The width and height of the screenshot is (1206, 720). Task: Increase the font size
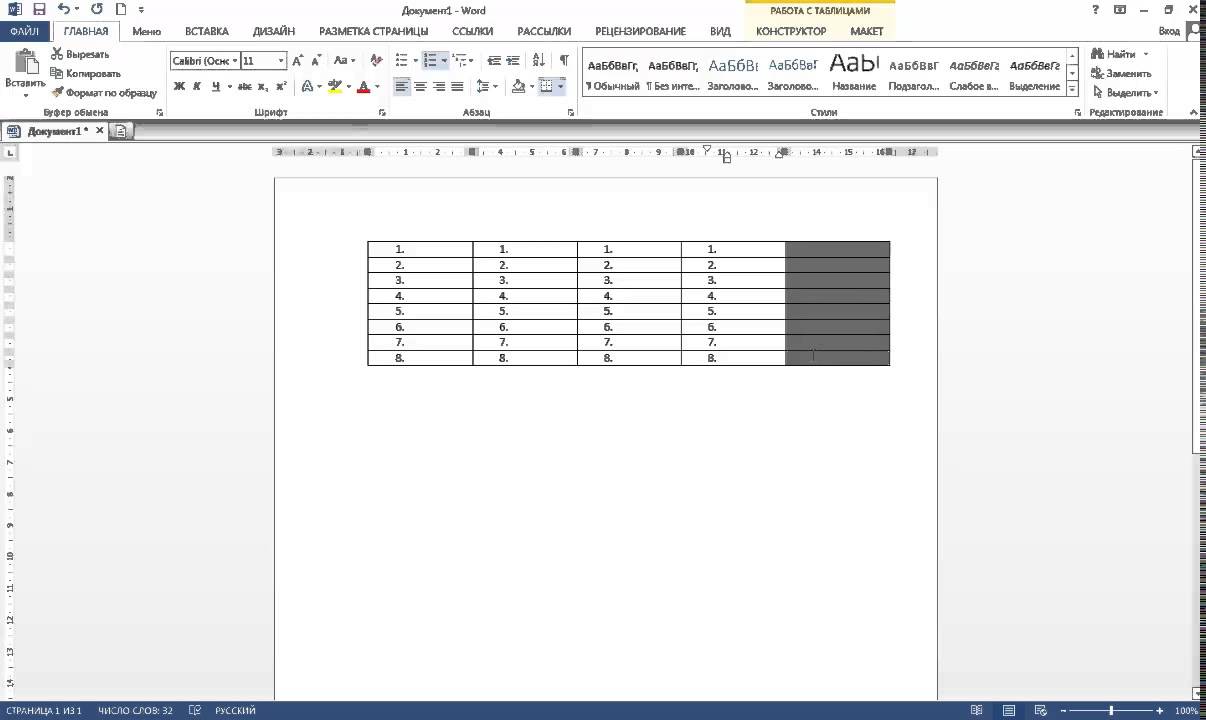click(298, 61)
